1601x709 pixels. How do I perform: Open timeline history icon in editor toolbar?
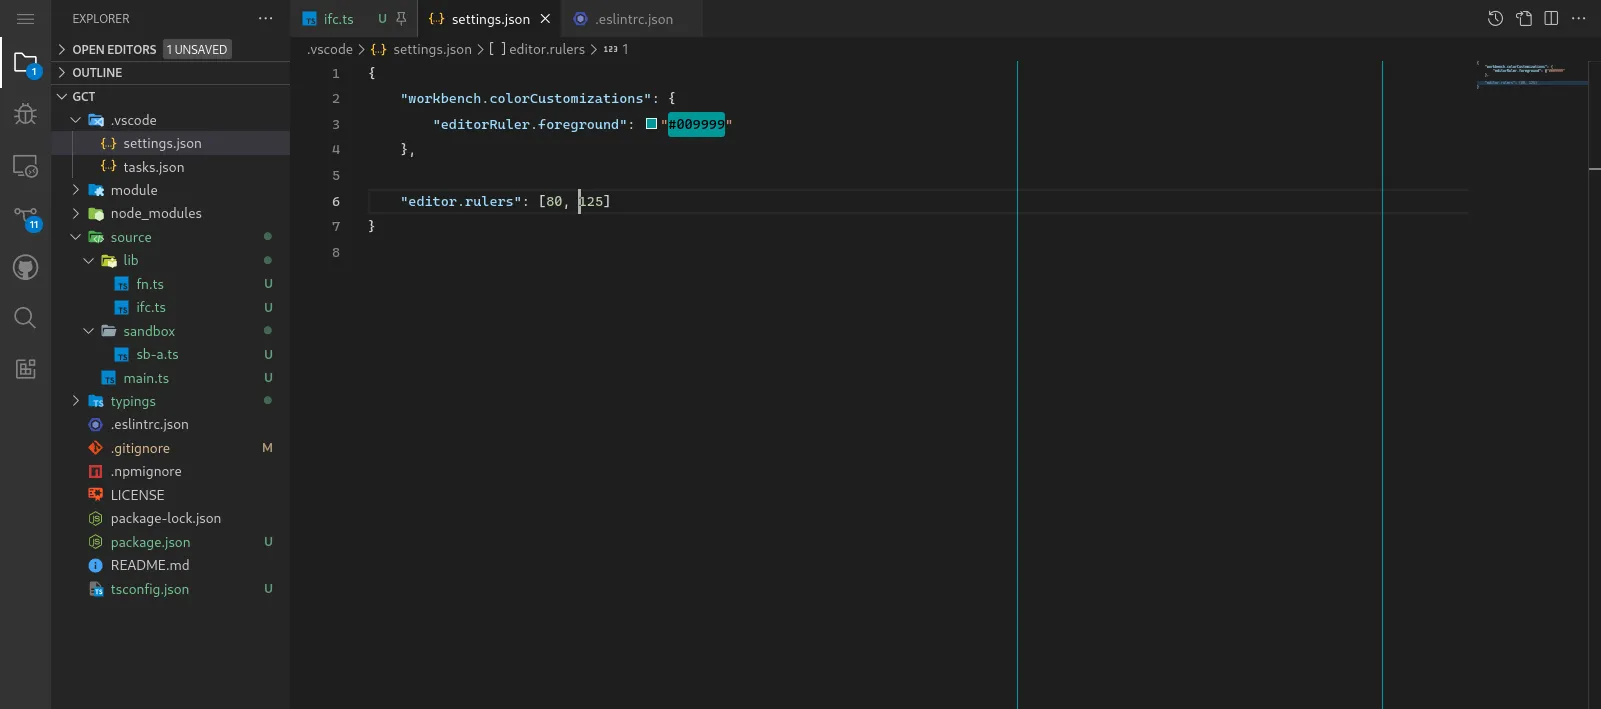pyautogui.click(x=1495, y=18)
